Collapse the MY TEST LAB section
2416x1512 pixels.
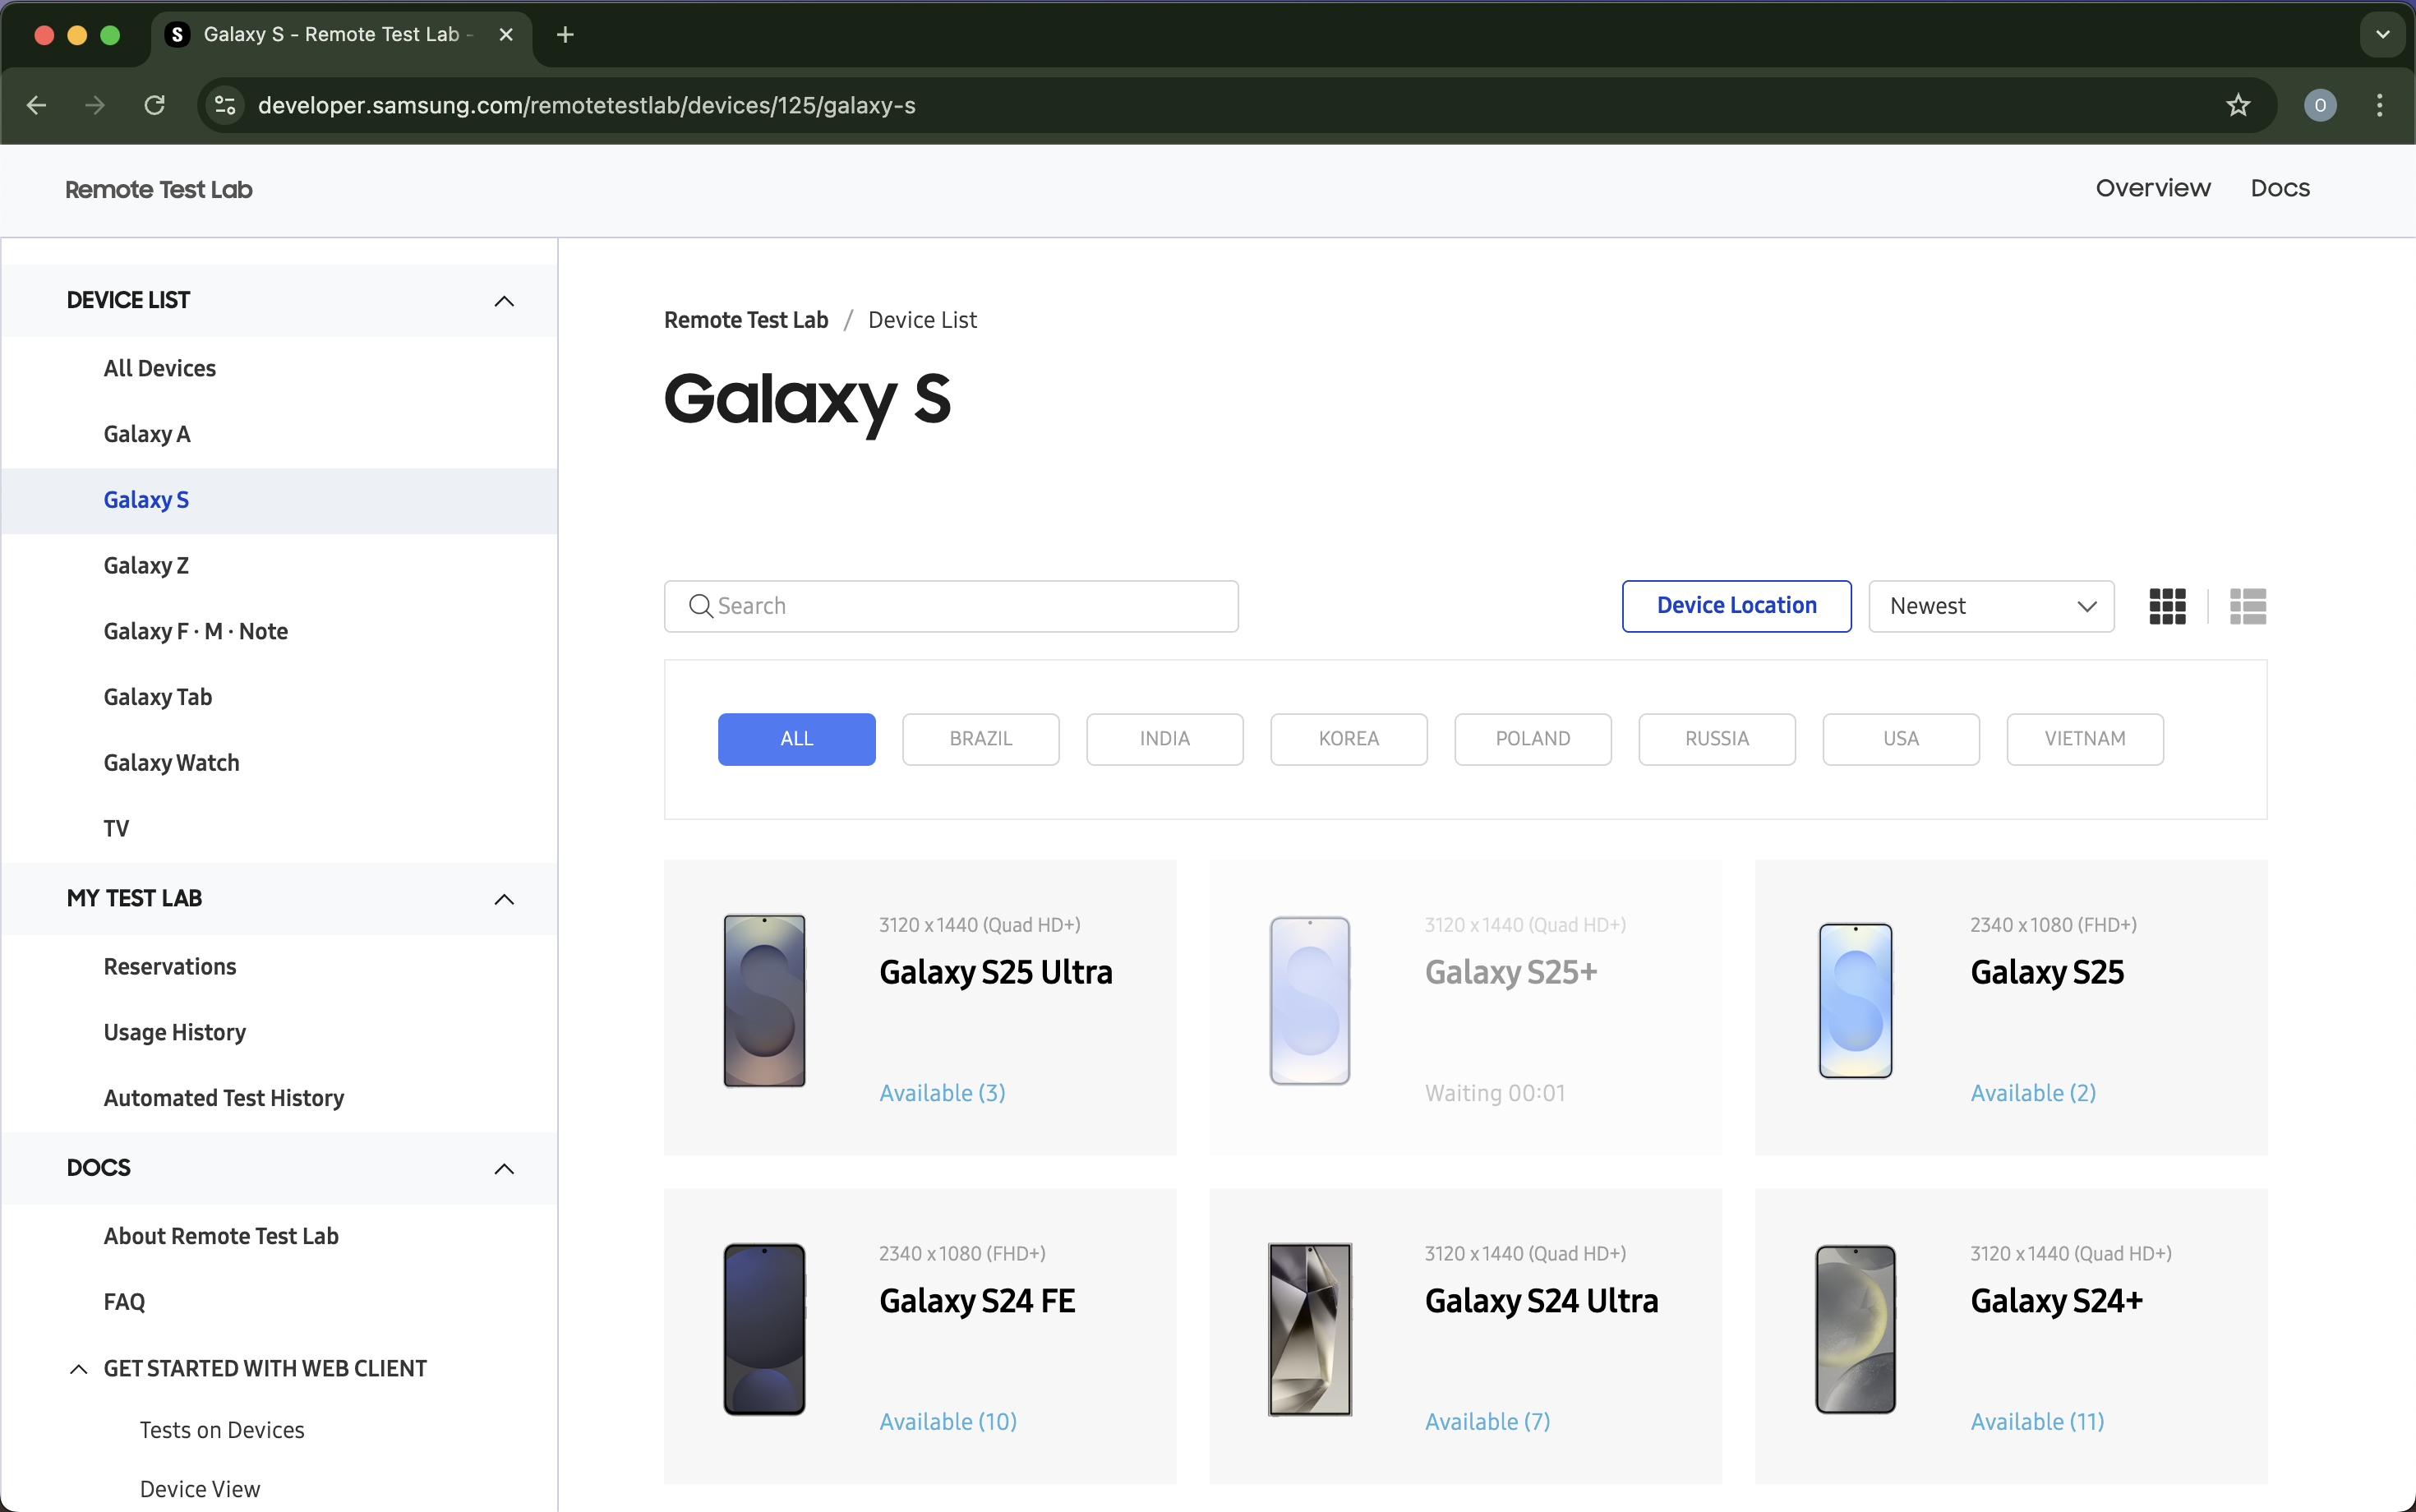coord(504,899)
